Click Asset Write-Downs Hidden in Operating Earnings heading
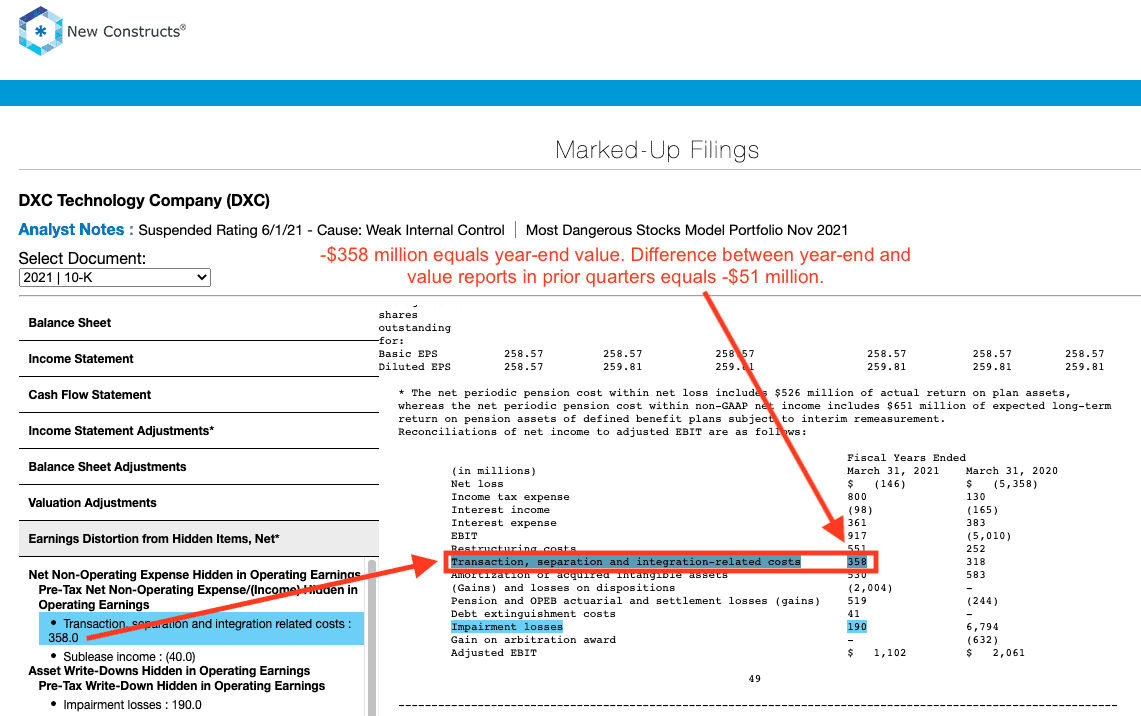 coord(169,671)
